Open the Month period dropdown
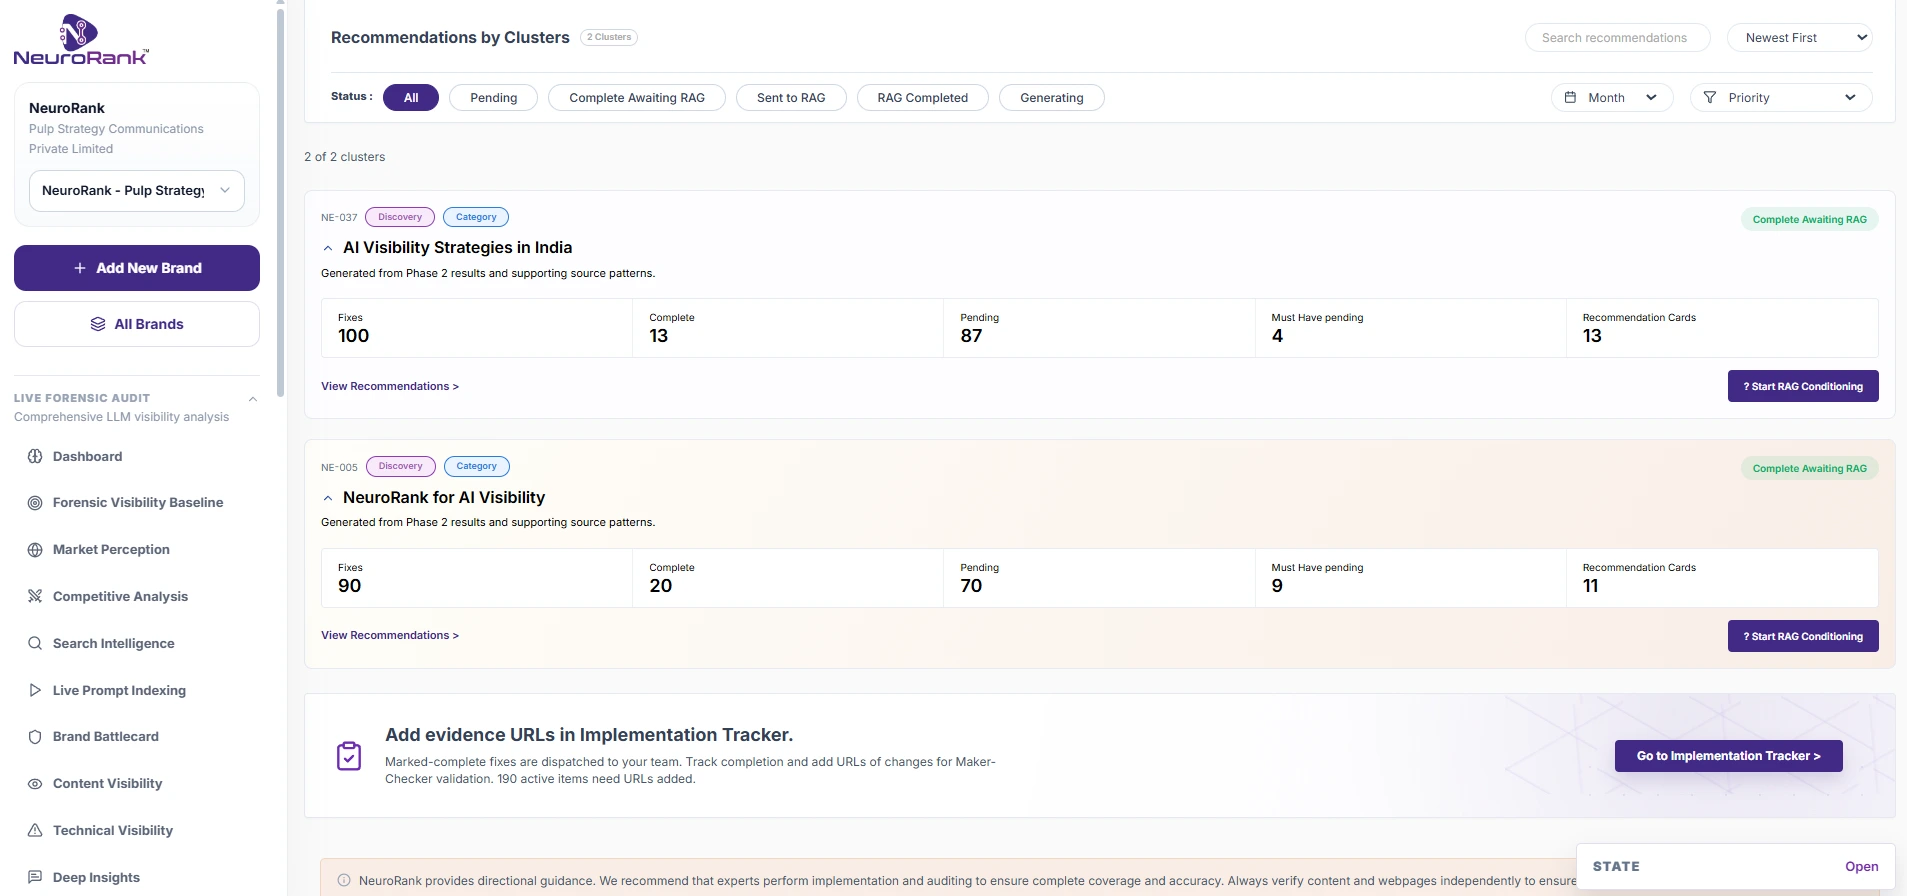Viewport: 1907px width, 896px height. (x=1612, y=97)
